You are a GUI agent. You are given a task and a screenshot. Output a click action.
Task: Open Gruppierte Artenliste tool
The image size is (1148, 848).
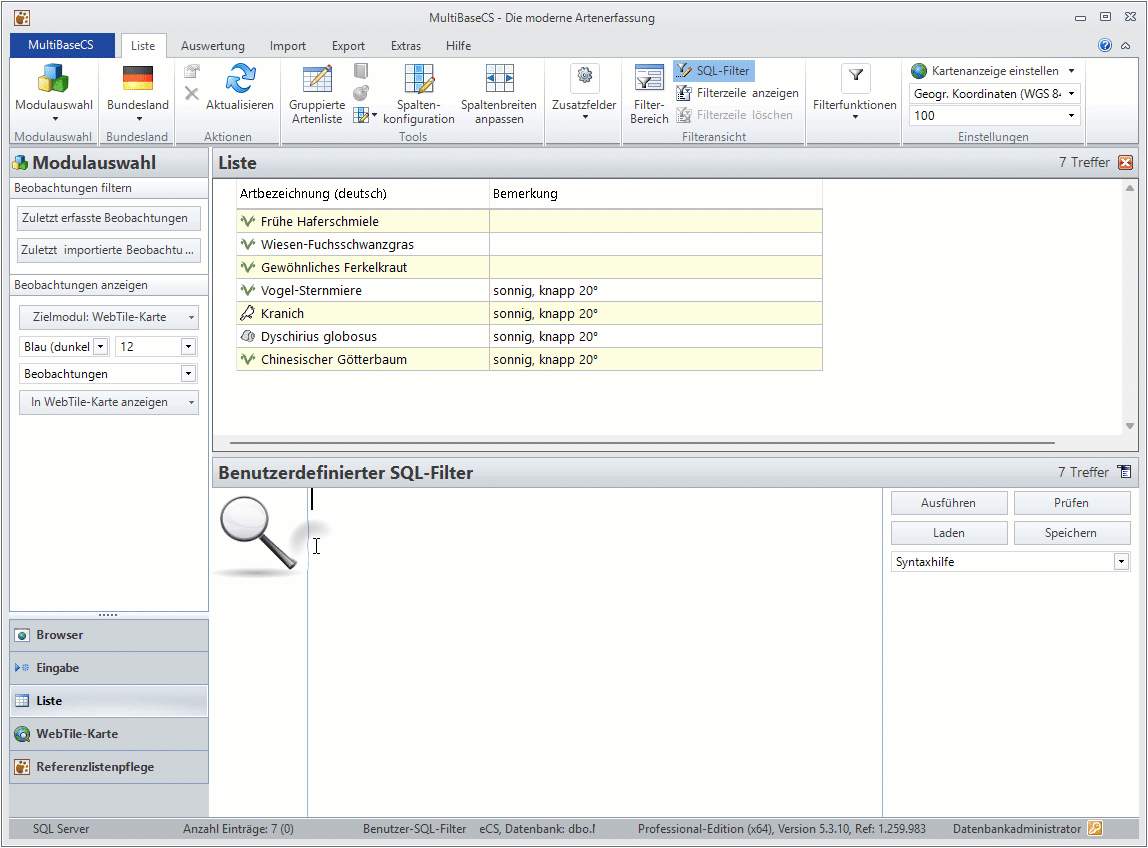(317, 79)
